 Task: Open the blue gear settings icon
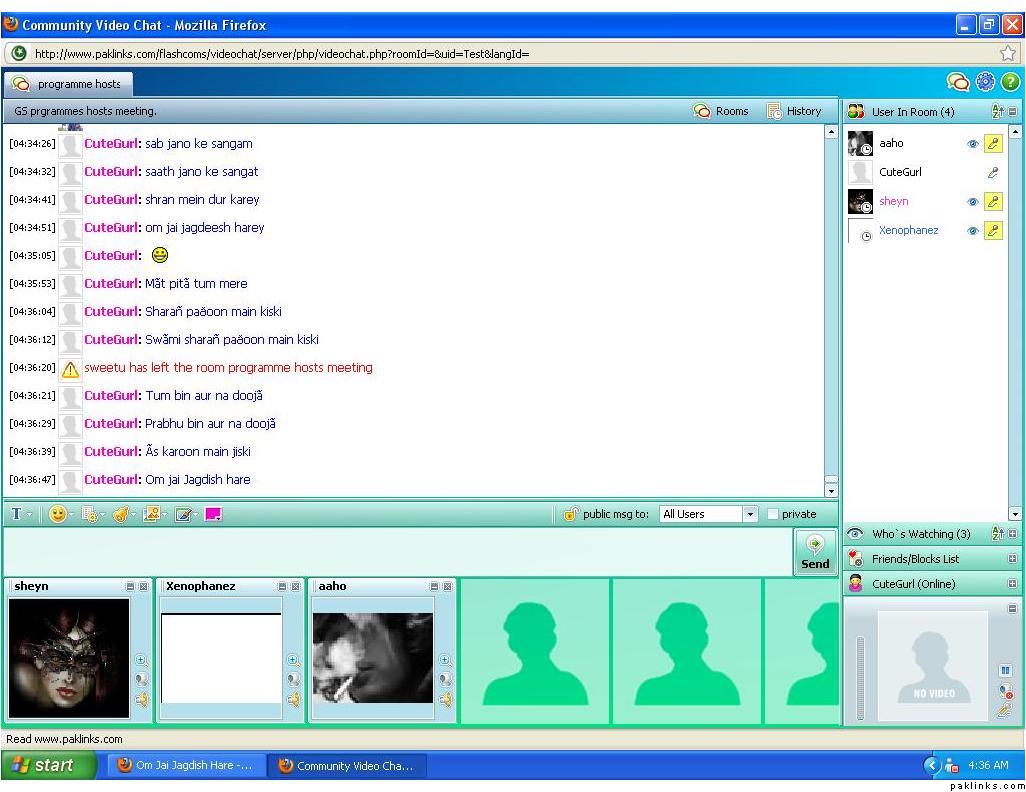[985, 82]
